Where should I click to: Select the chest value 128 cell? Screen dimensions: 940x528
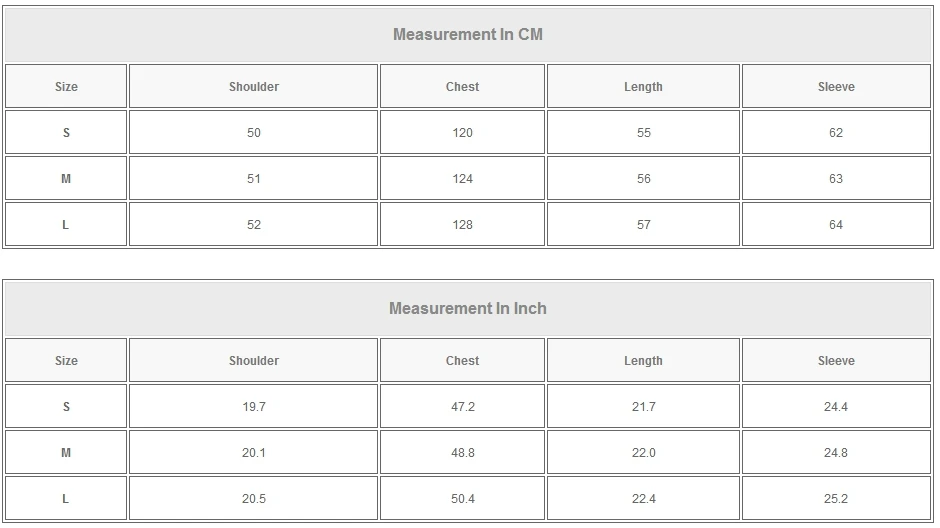pos(462,225)
